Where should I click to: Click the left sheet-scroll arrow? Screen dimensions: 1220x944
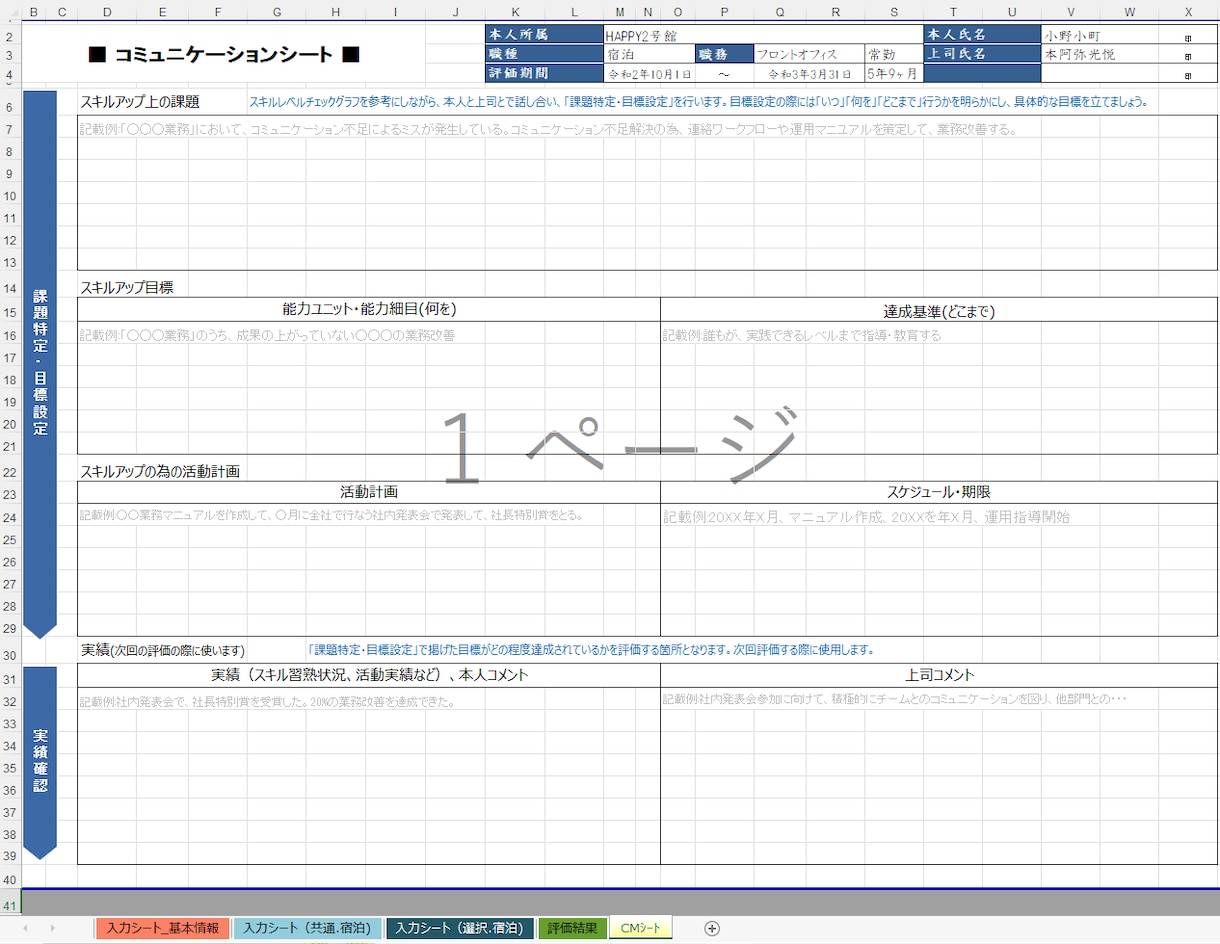pos(24,928)
